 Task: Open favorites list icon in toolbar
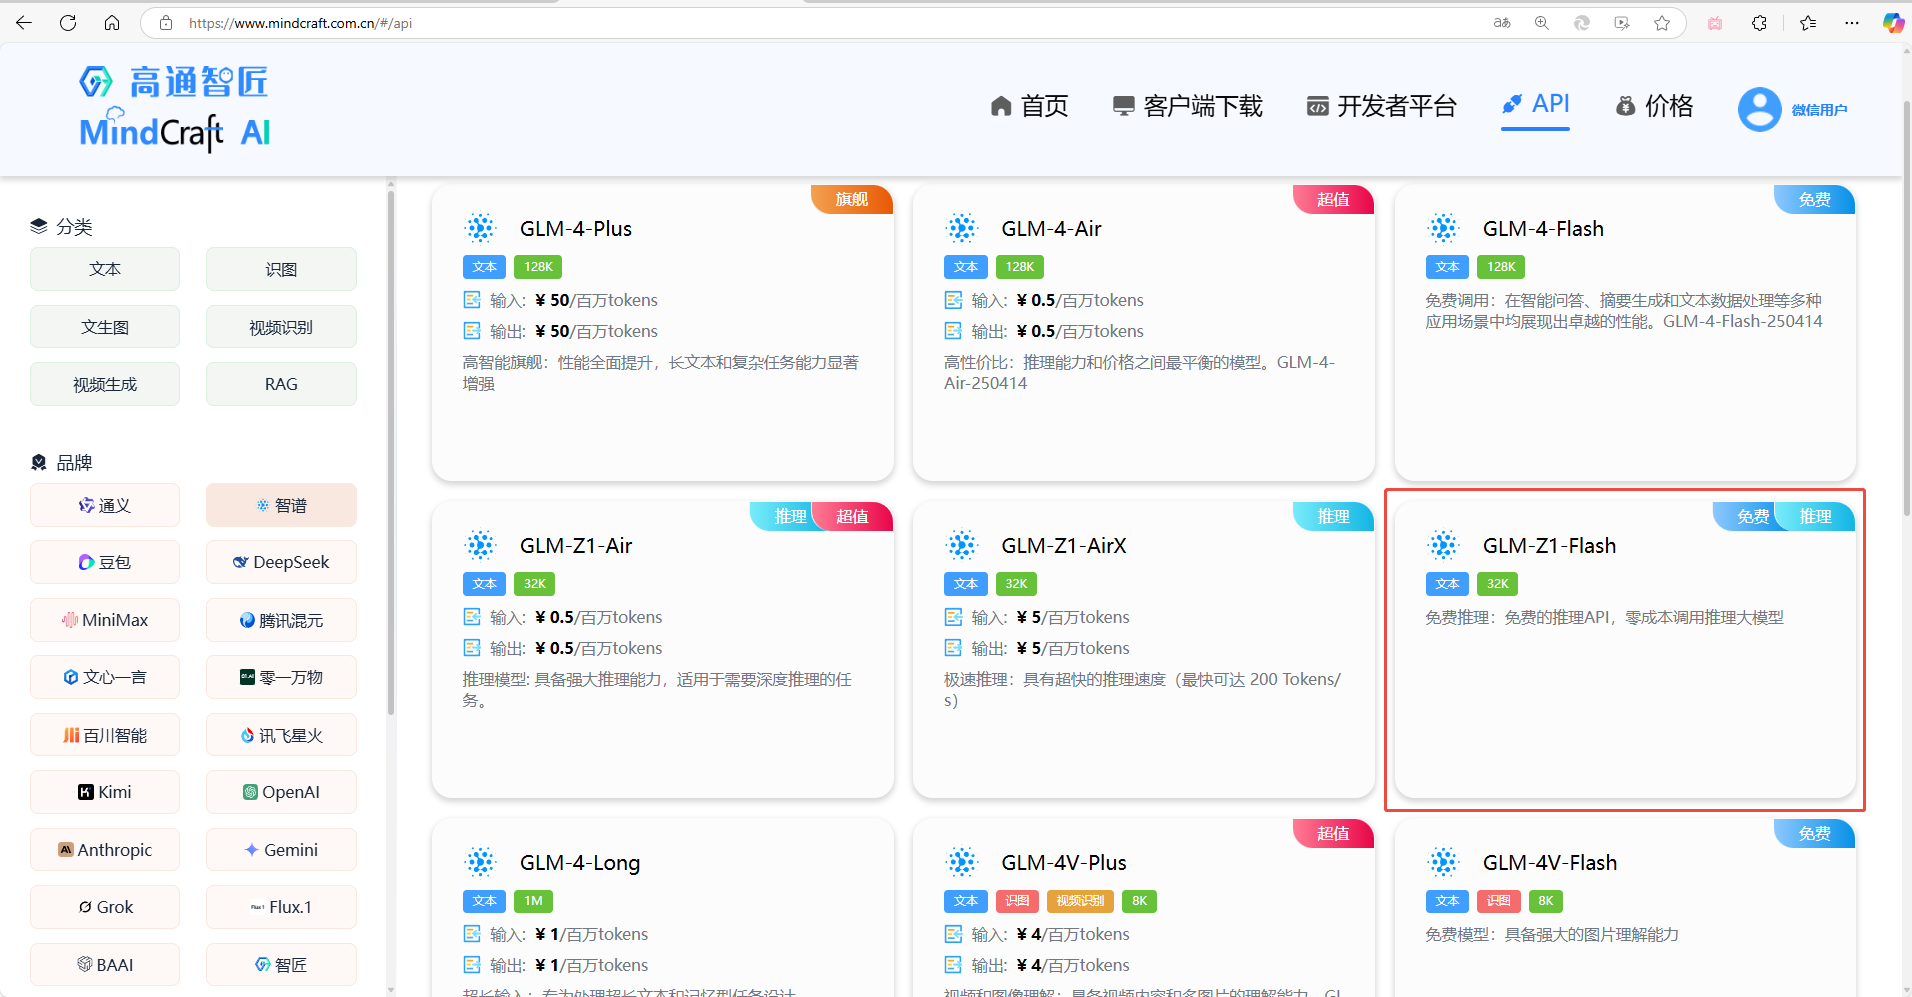tap(1808, 23)
